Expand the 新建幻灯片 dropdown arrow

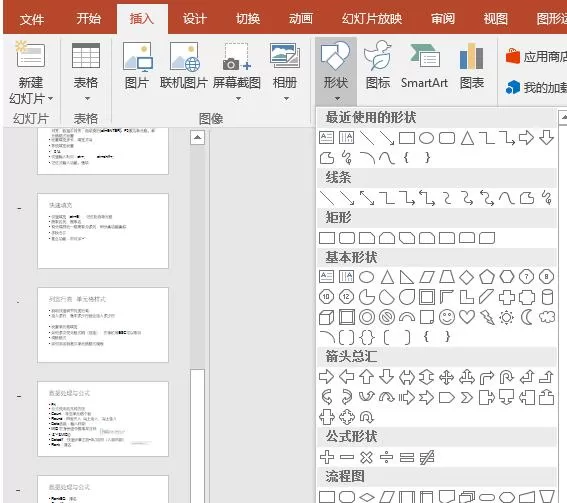[x=50, y=98]
